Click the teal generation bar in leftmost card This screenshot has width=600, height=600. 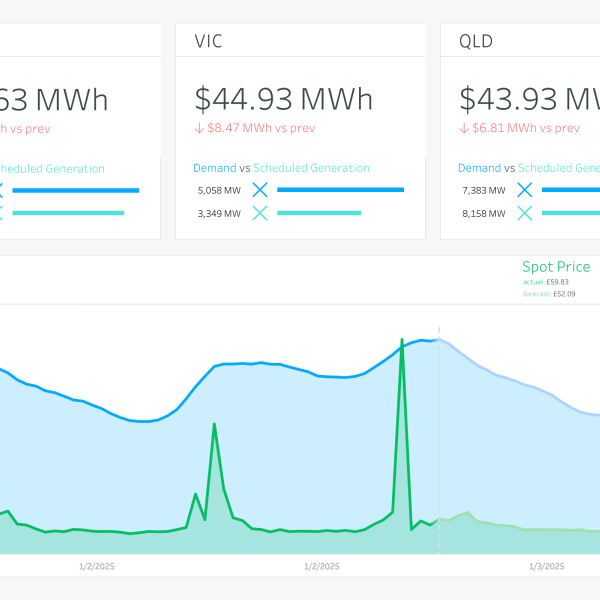coord(68,213)
